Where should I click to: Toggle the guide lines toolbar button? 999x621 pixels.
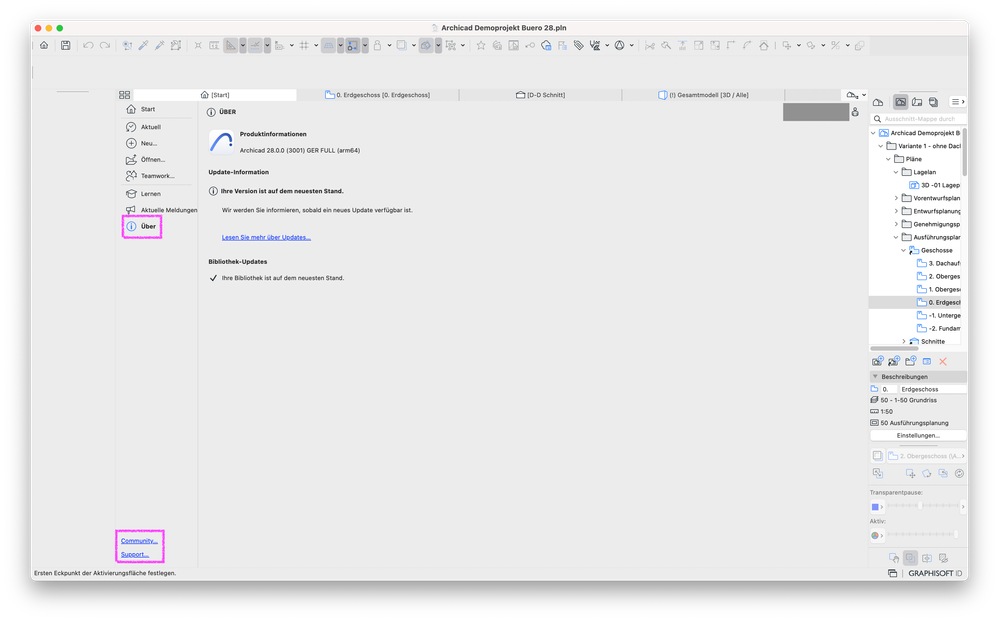[231, 45]
